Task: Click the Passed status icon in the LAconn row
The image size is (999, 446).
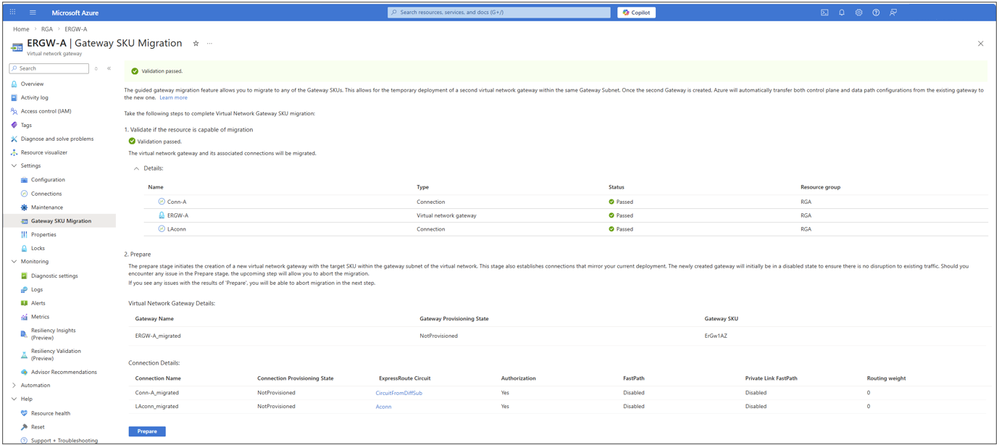Action: tap(612, 229)
